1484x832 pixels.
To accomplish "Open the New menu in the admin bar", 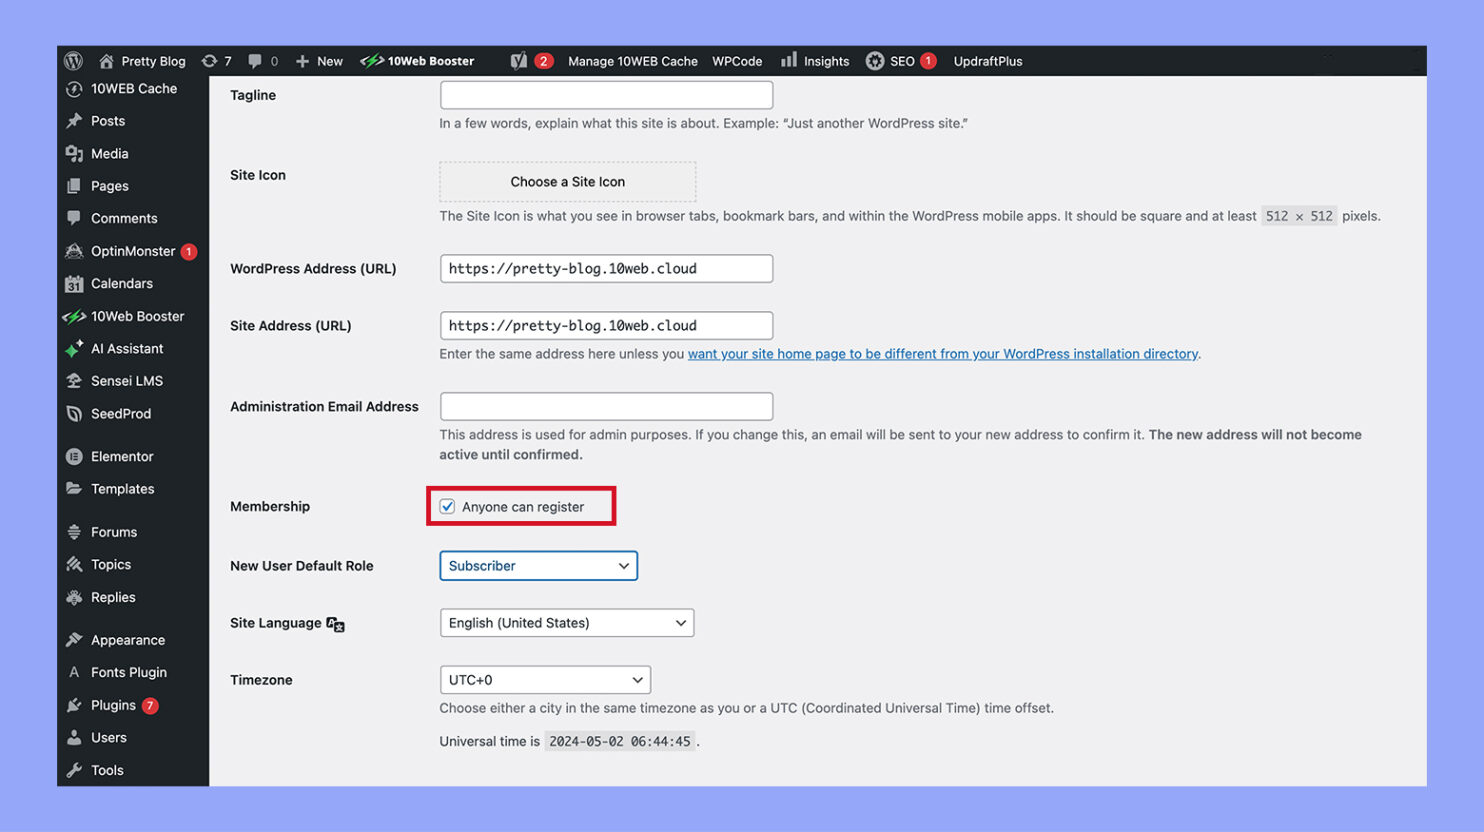I will [319, 61].
